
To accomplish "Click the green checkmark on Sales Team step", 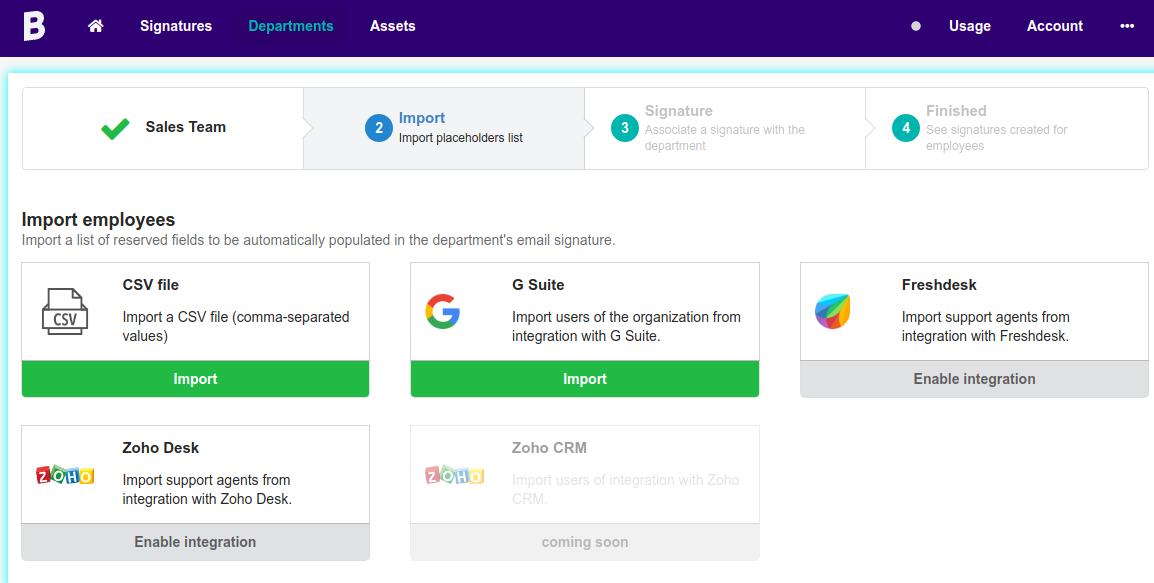I will 115,128.
